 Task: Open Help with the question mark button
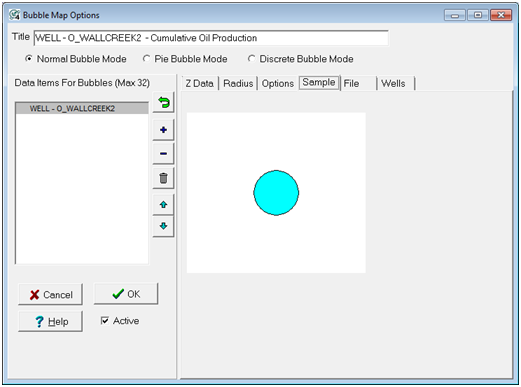tap(50, 321)
